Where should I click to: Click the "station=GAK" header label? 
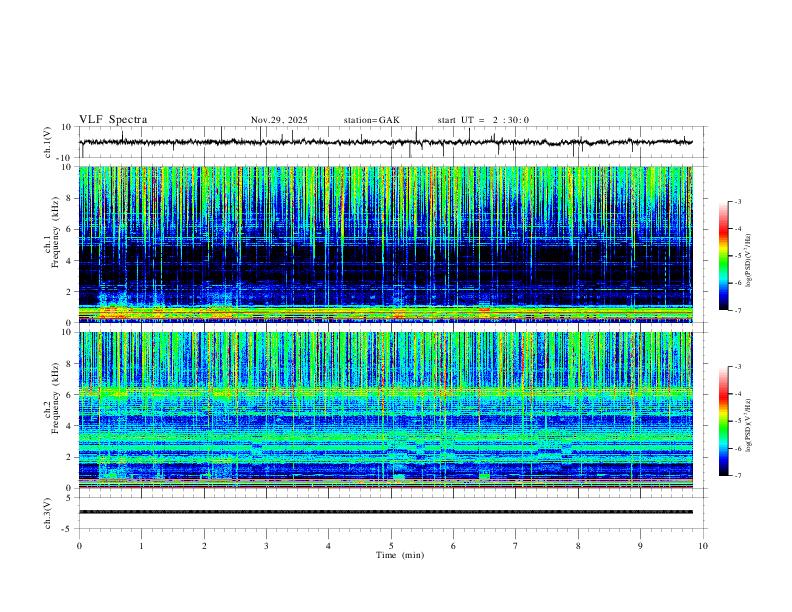click(371, 120)
